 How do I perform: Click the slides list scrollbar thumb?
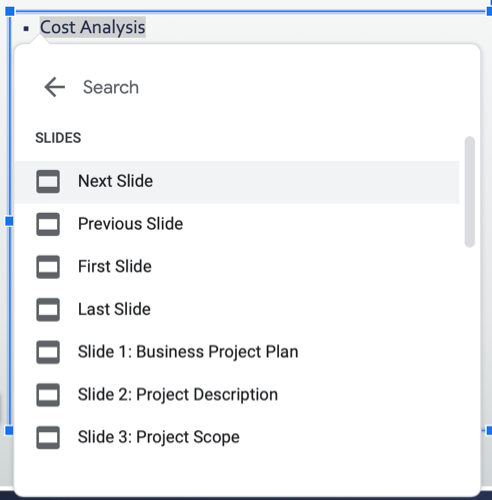[x=470, y=192]
